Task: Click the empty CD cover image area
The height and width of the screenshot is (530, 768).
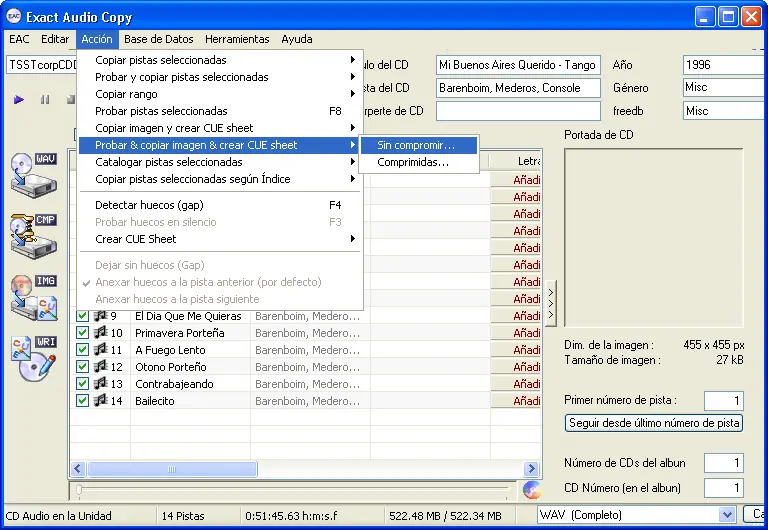Action: tap(654, 238)
